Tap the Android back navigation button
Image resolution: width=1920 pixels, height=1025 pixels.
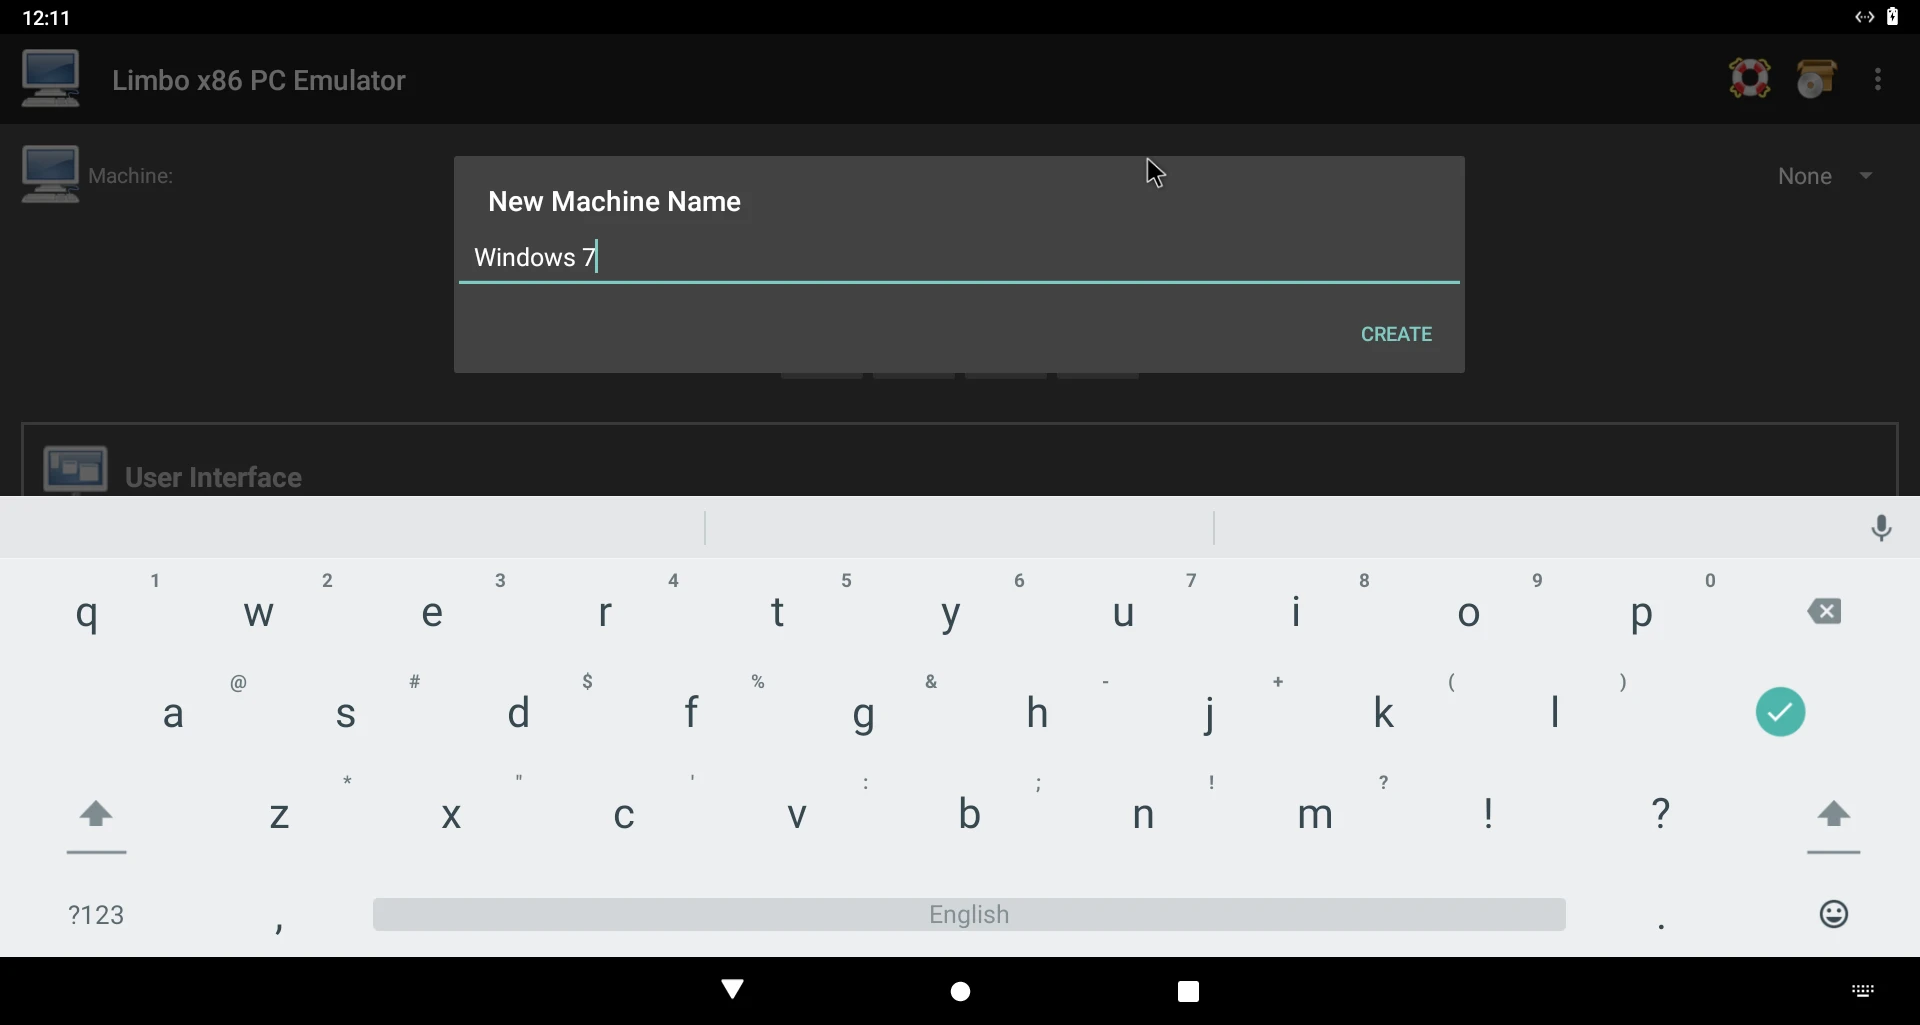(733, 990)
